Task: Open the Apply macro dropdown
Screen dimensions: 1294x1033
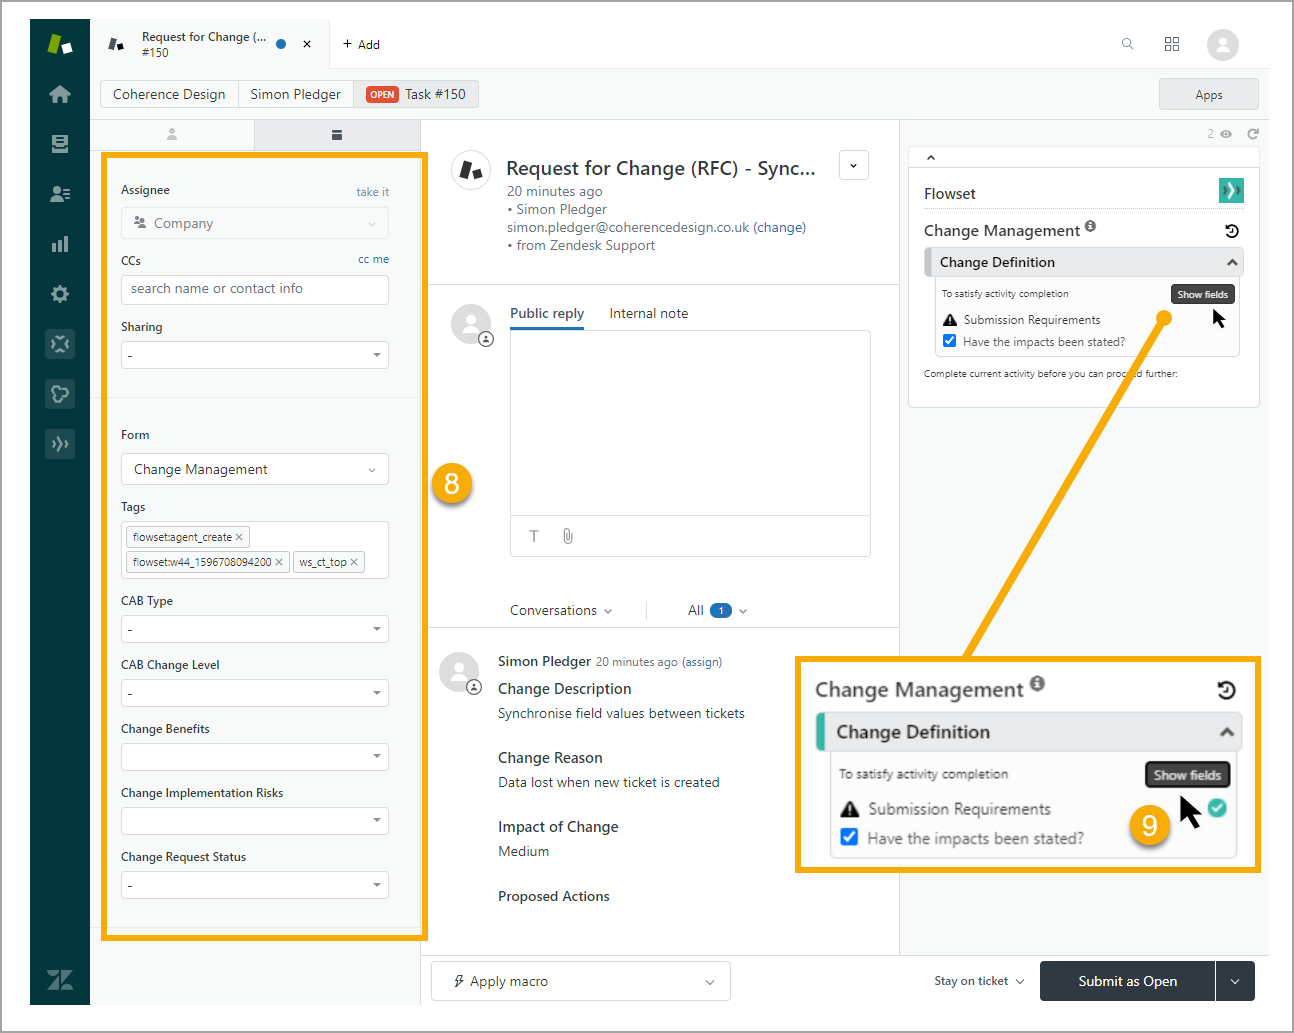Action: click(x=581, y=981)
